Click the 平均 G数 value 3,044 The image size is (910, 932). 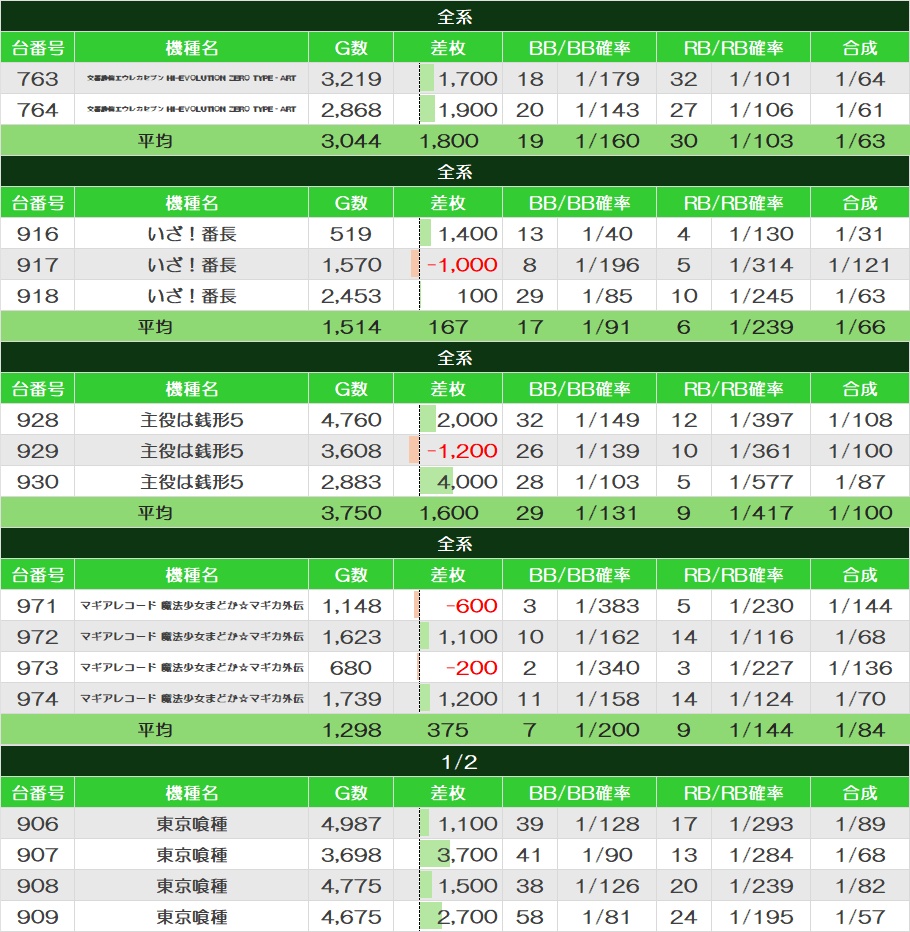[x=351, y=141]
